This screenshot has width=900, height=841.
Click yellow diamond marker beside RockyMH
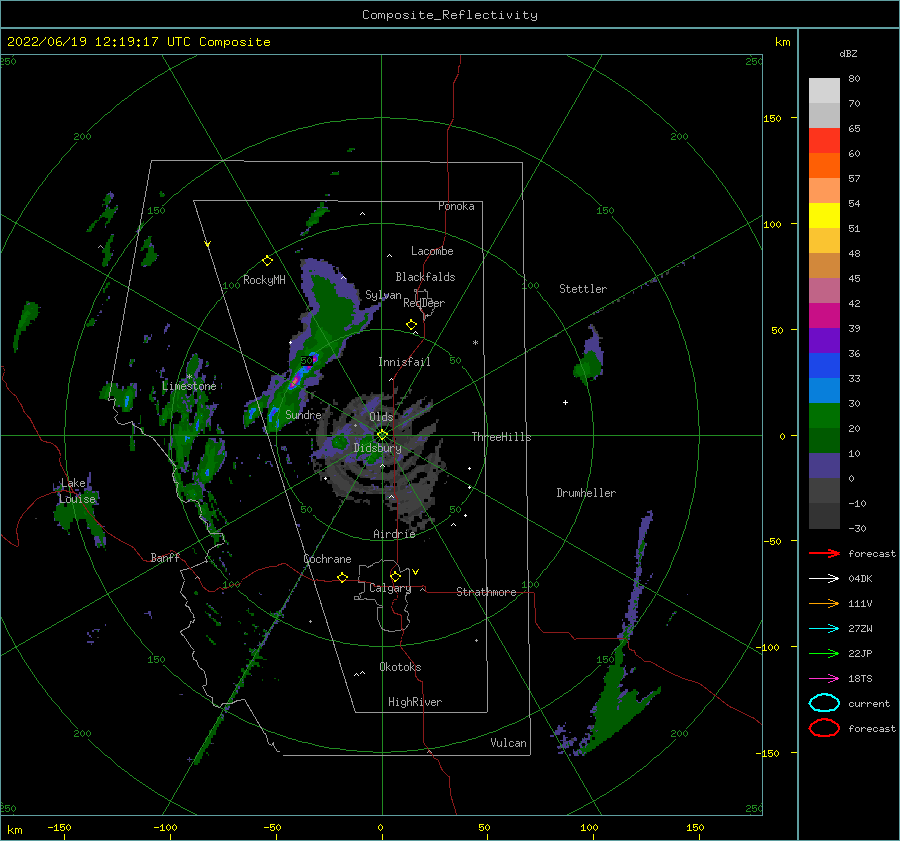tap(267, 261)
